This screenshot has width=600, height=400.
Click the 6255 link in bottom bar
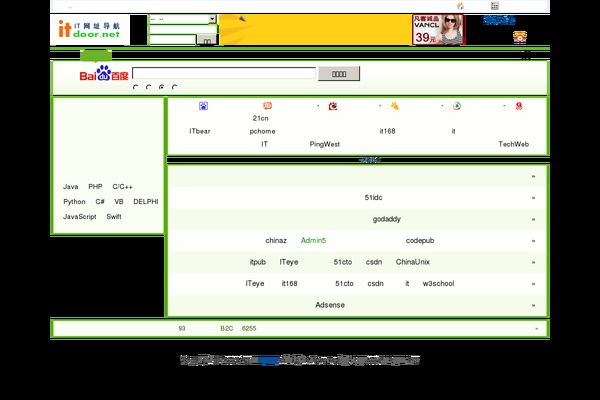[249, 328]
